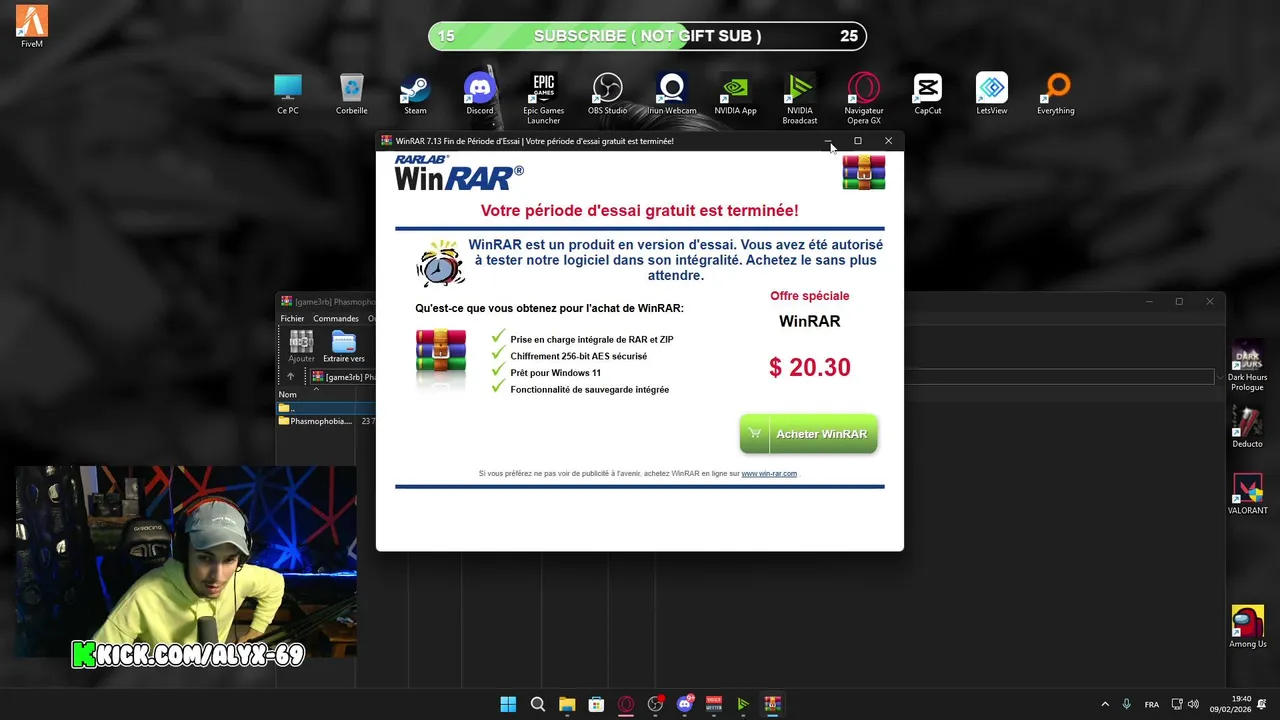This screenshot has width=1280, height=720.
Task: Switch to OBS Studio in taskbar
Action: [x=655, y=704]
